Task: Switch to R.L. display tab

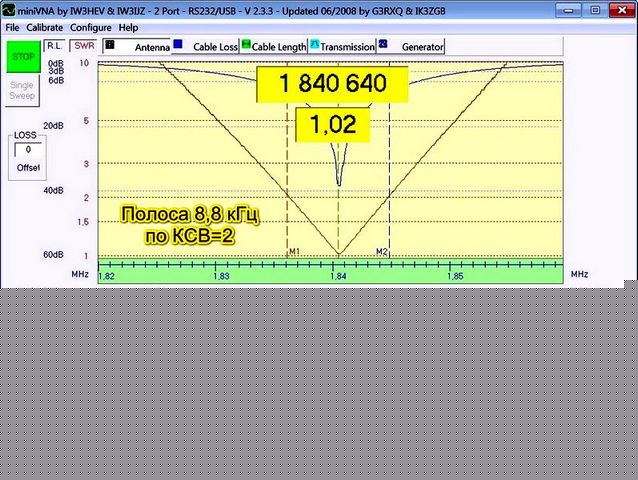Action: 55,46
